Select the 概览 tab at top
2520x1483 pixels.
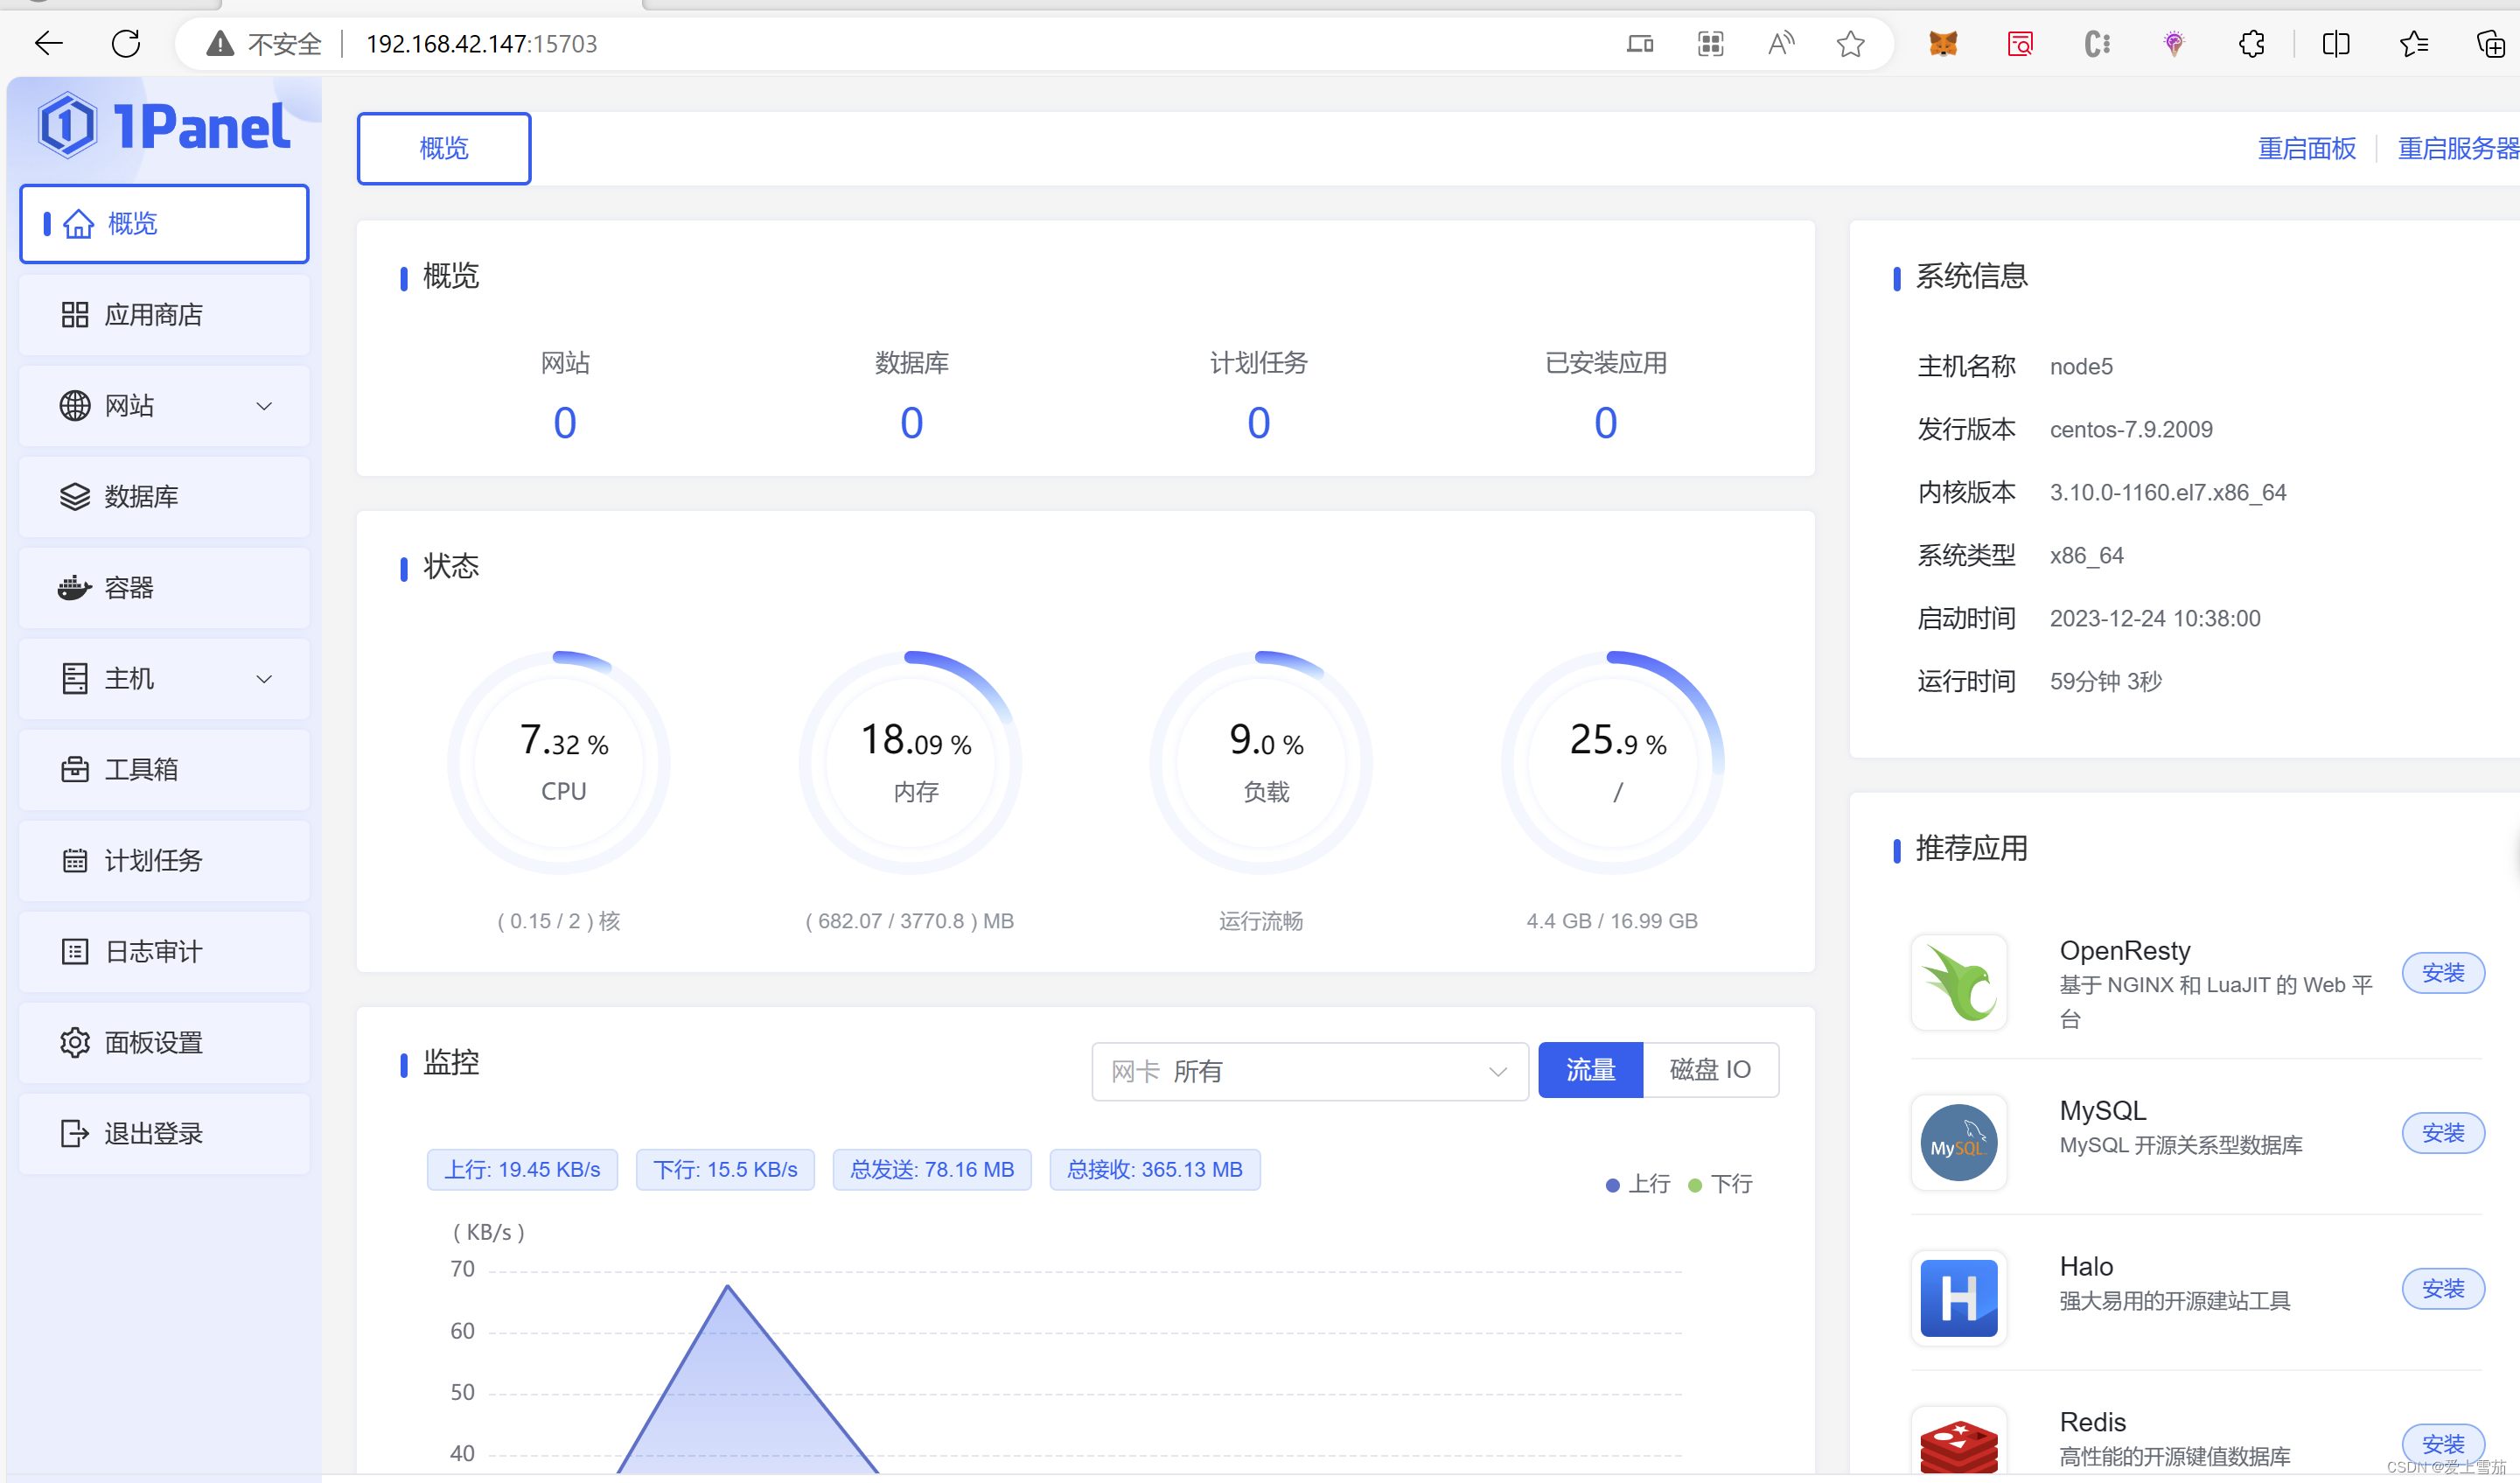pos(444,148)
